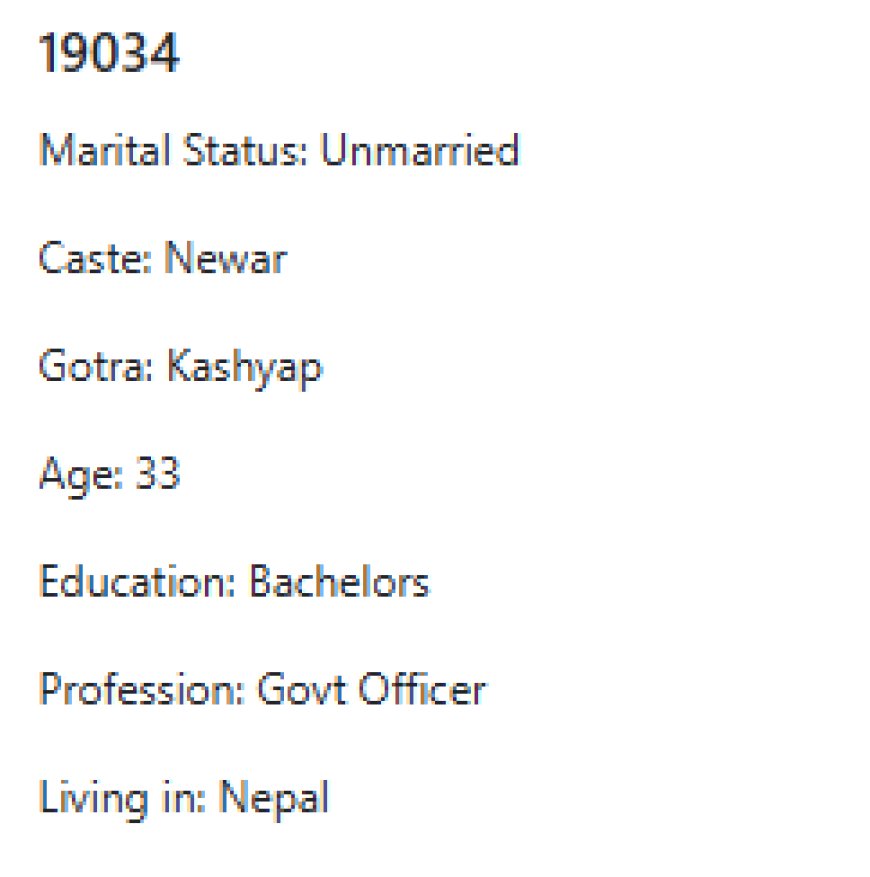The height and width of the screenshot is (877, 870).
Task: Select the "Nepal" location value
Action: tap(273, 800)
